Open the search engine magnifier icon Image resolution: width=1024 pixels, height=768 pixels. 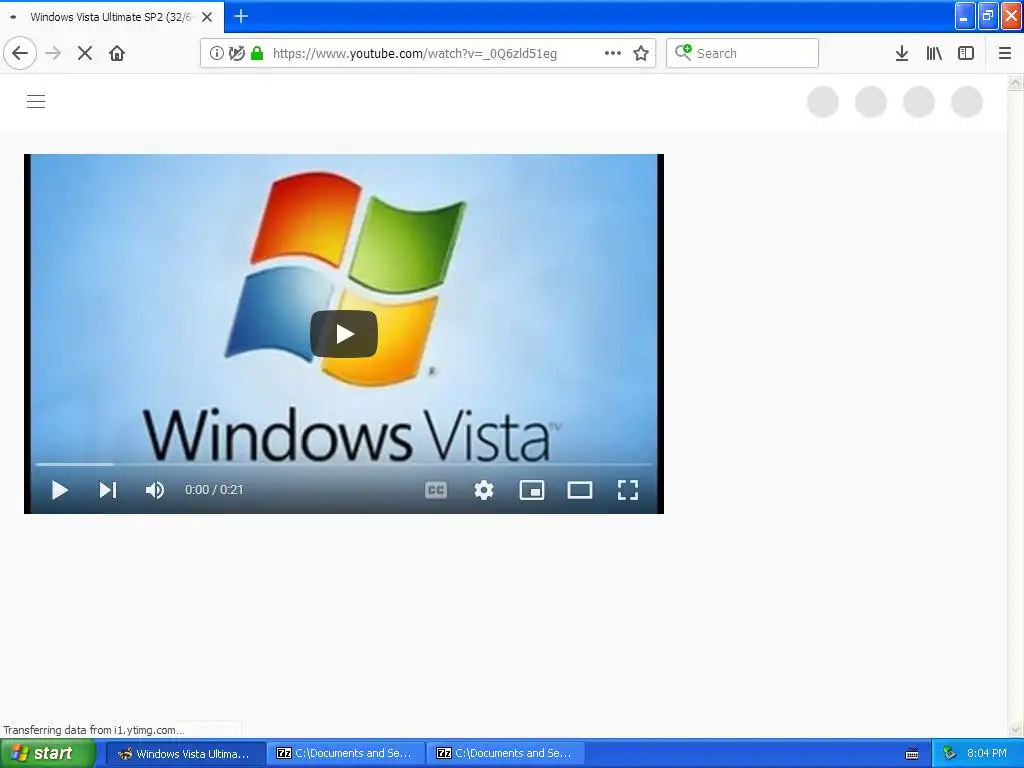(x=683, y=52)
